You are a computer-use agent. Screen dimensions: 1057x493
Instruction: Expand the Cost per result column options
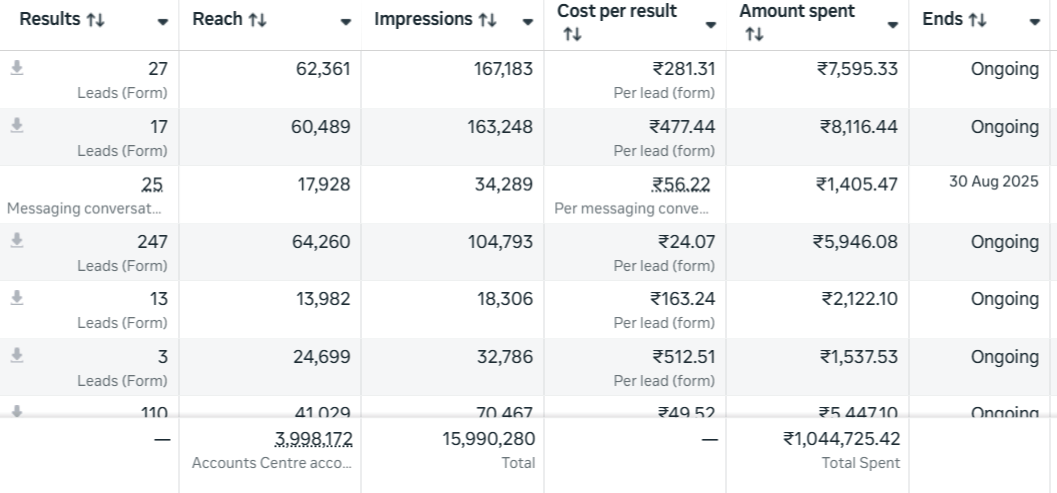[711, 25]
